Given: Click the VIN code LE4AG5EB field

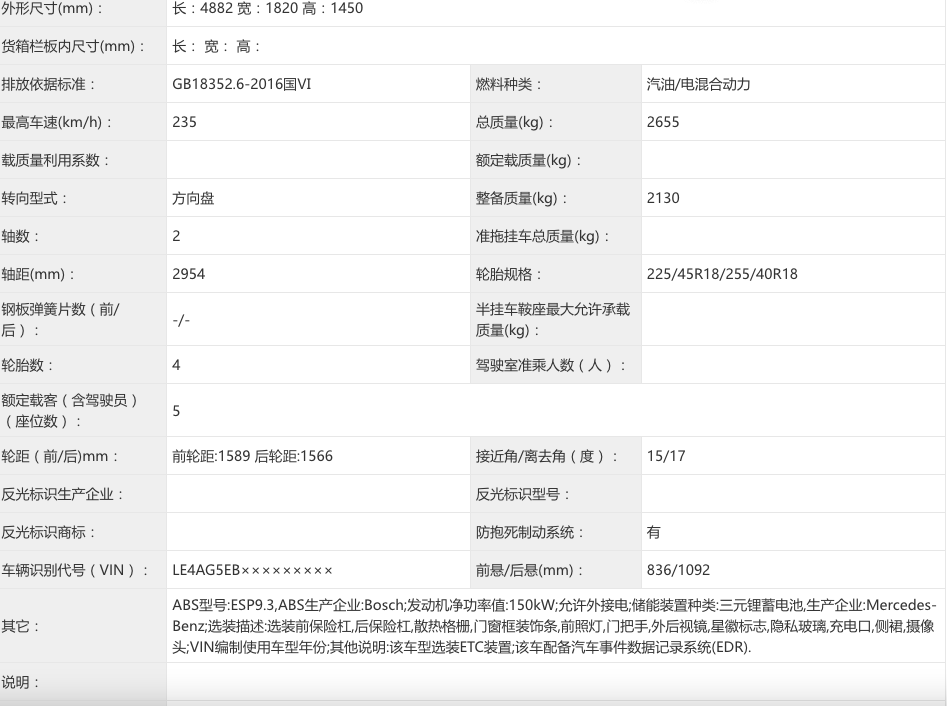Looking at the screenshot, I should pyautogui.click(x=252, y=570).
